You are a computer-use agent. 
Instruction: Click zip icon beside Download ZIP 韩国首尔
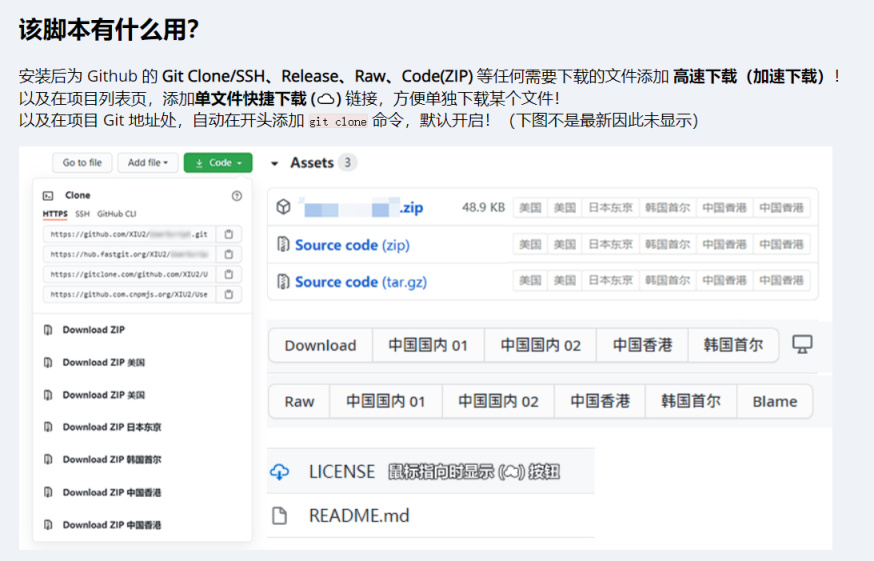(48, 460)
